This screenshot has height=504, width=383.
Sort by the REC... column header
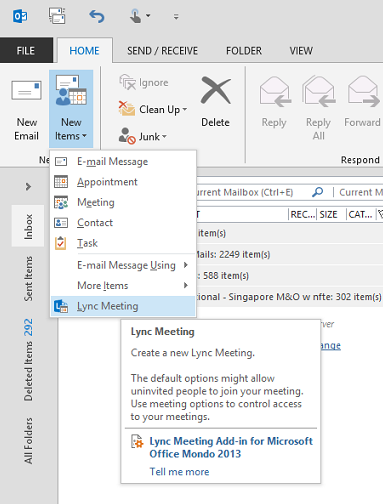click(302, 214)
